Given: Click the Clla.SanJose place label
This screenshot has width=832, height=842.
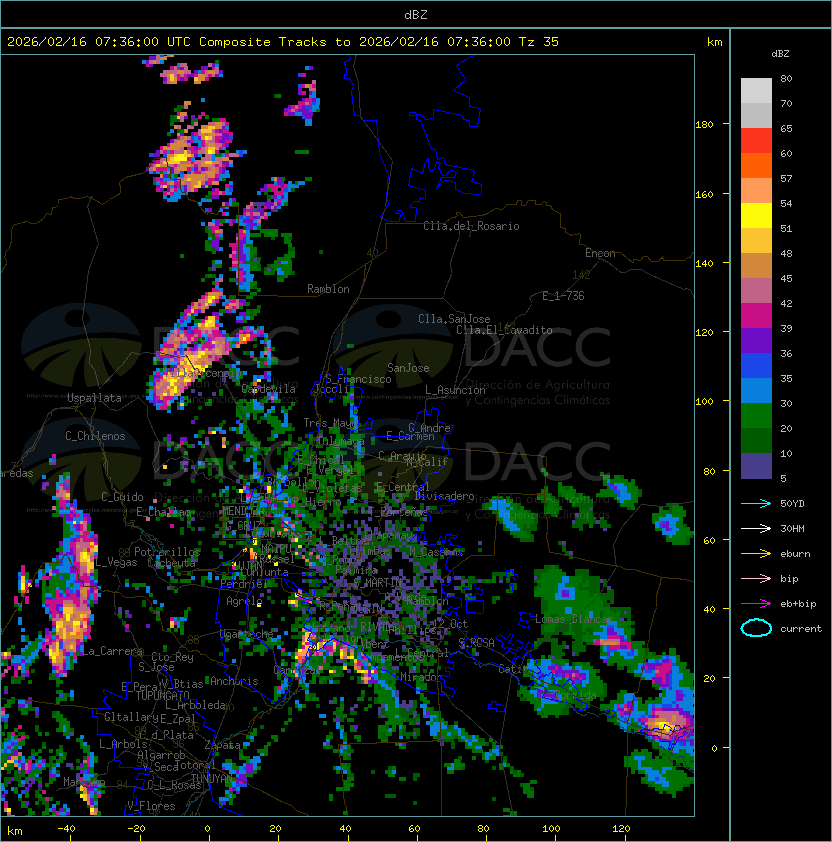Looking at the screenshot, I should click(454, 319).
